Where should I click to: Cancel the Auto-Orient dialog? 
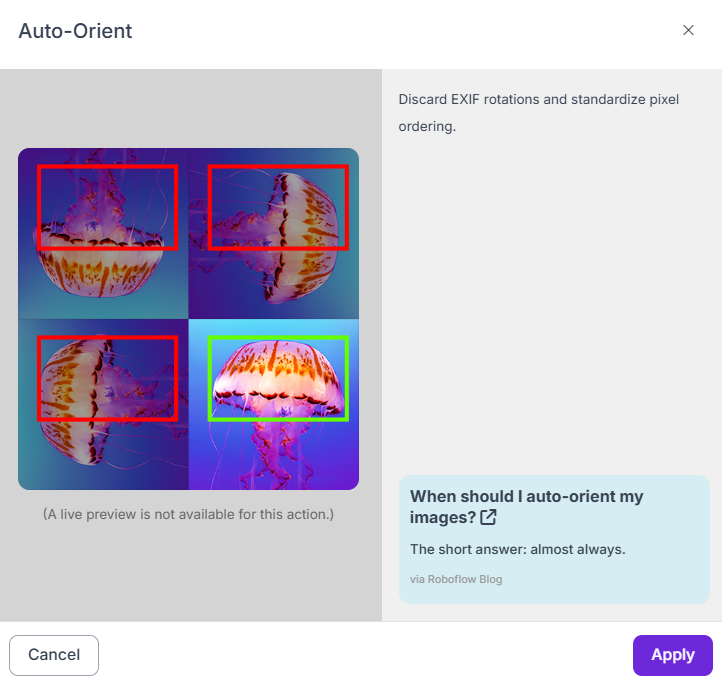click(54, 655)
